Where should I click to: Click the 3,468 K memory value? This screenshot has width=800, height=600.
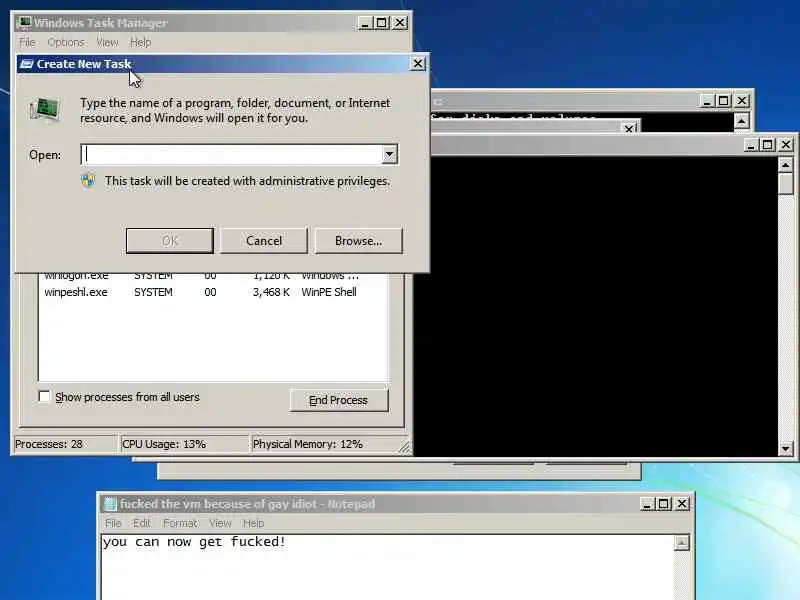(271, 292)
